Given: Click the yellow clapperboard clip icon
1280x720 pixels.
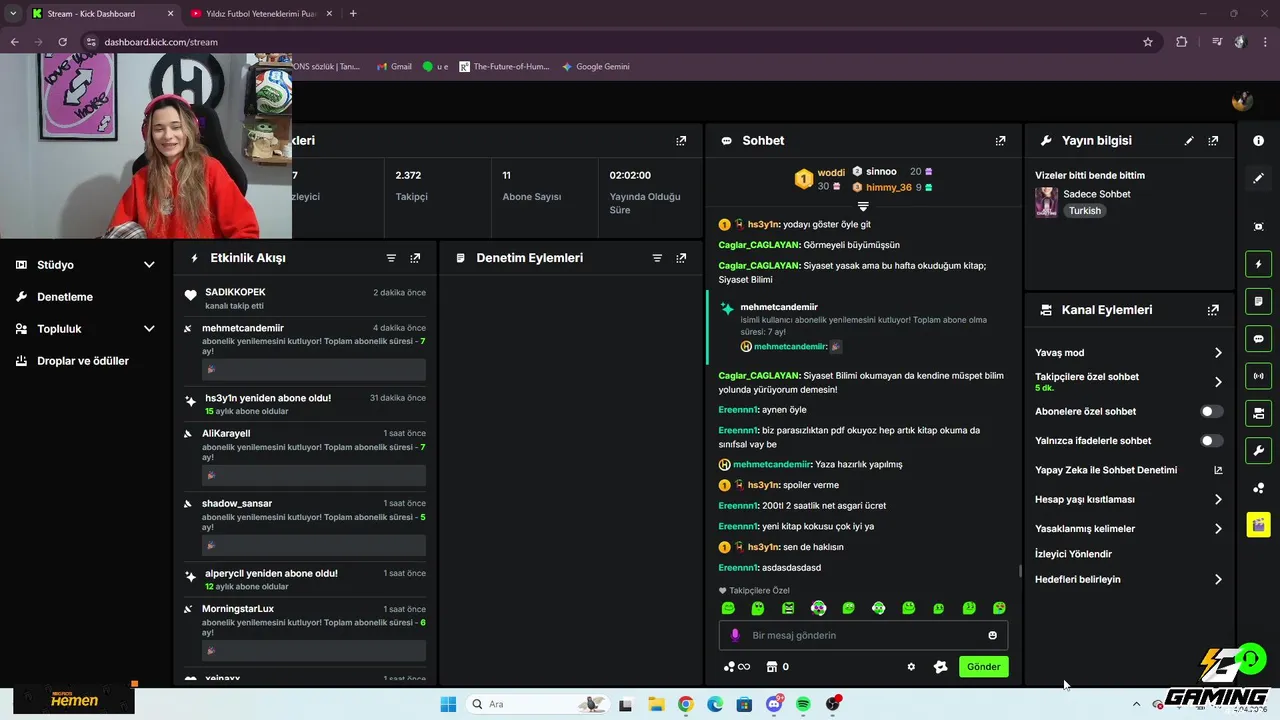Looking at the screenshot, I should [x=1258, y=524].
